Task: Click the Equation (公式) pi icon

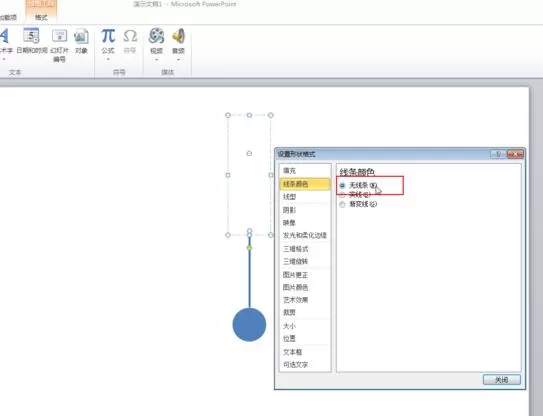Action: [x=108, y=36]
